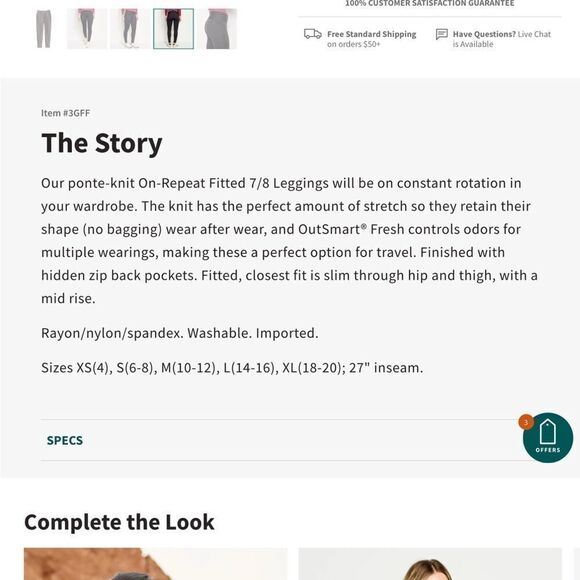The height and width of the screenshot is (580, 580).
Task: Click the shipping truck icon
Action: [313, 34]
